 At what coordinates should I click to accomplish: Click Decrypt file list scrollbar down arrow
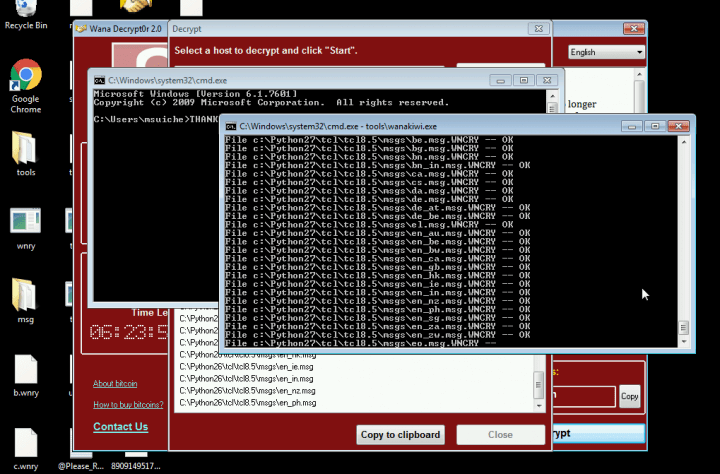pos(539,406)
